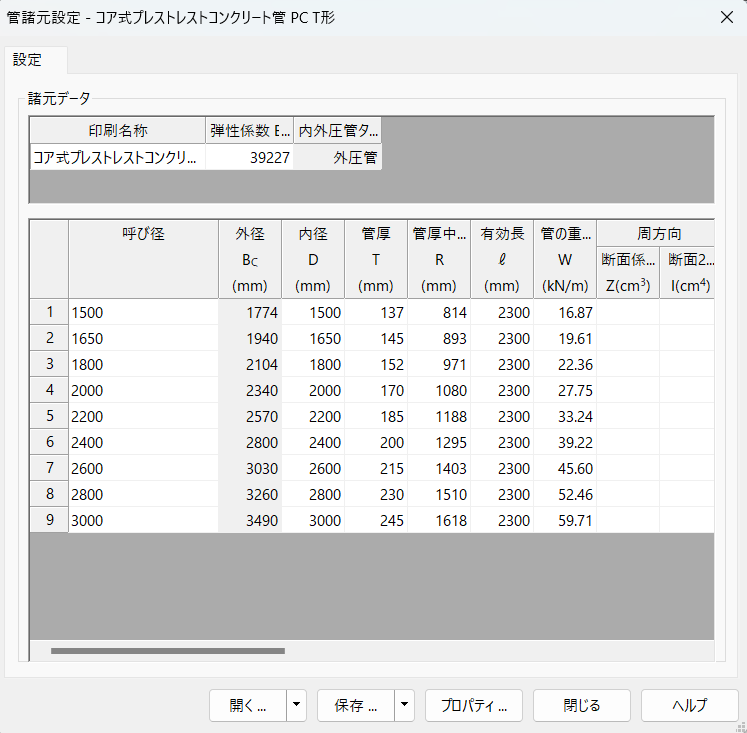This screenshot has height=733, width=747.
Task: Select the 設定 tab
Action: [x=28, y=60]
